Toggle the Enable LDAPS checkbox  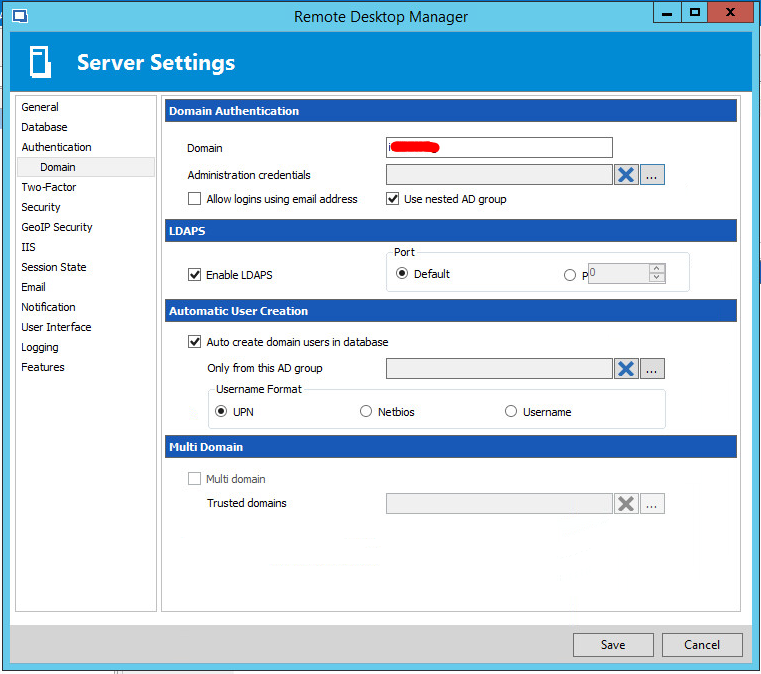(194, 275)
